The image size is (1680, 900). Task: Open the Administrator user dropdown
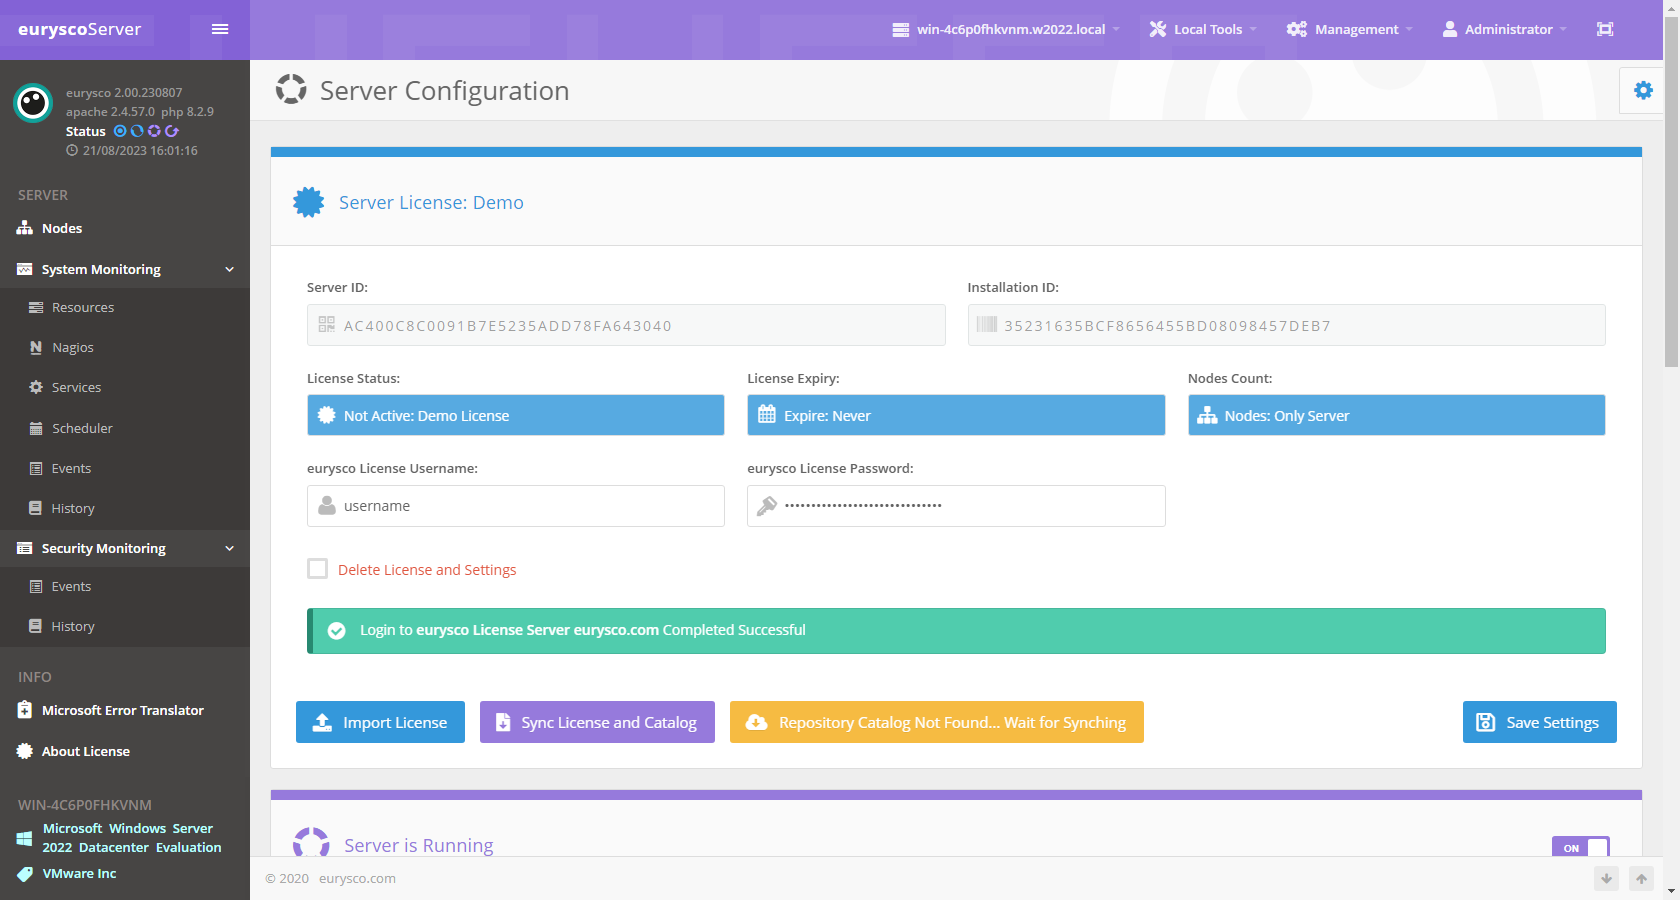pyautogui.click(x=1505, y=29)
